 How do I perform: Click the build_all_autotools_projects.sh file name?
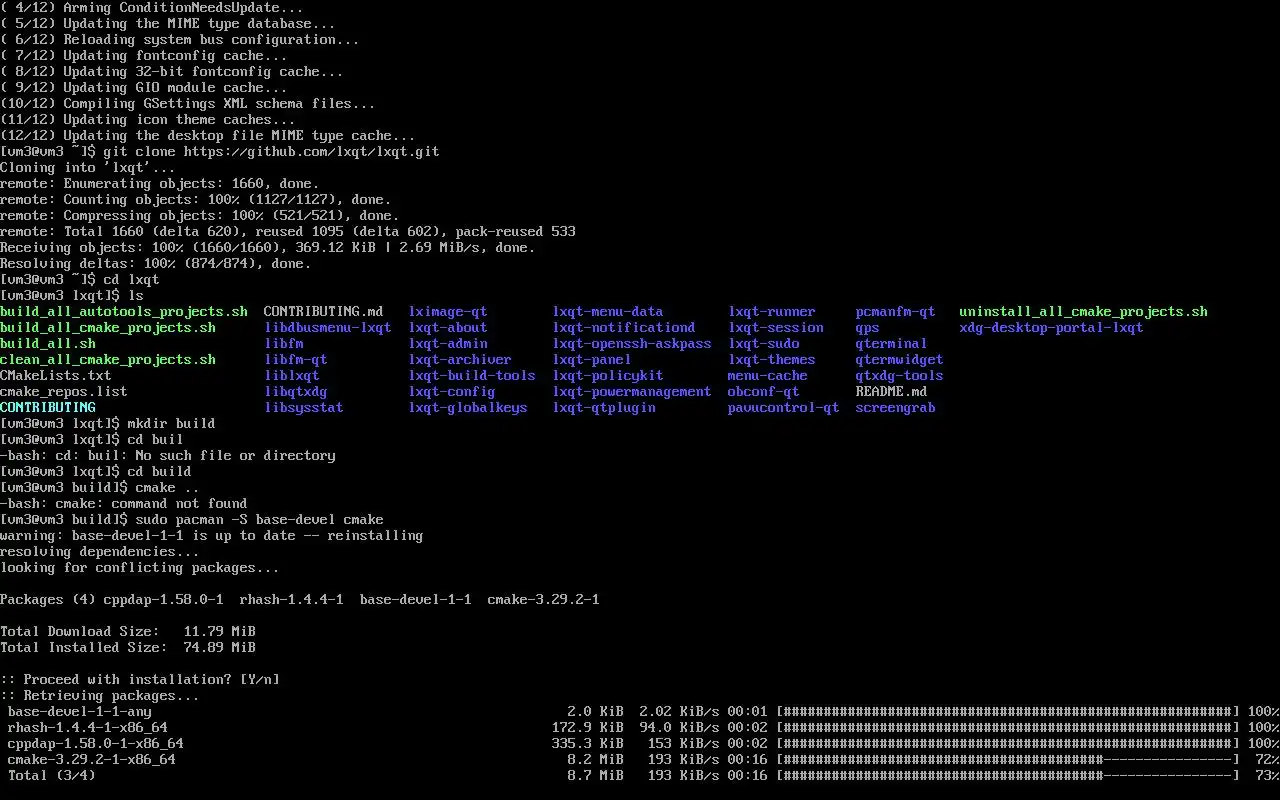point(124,312)
